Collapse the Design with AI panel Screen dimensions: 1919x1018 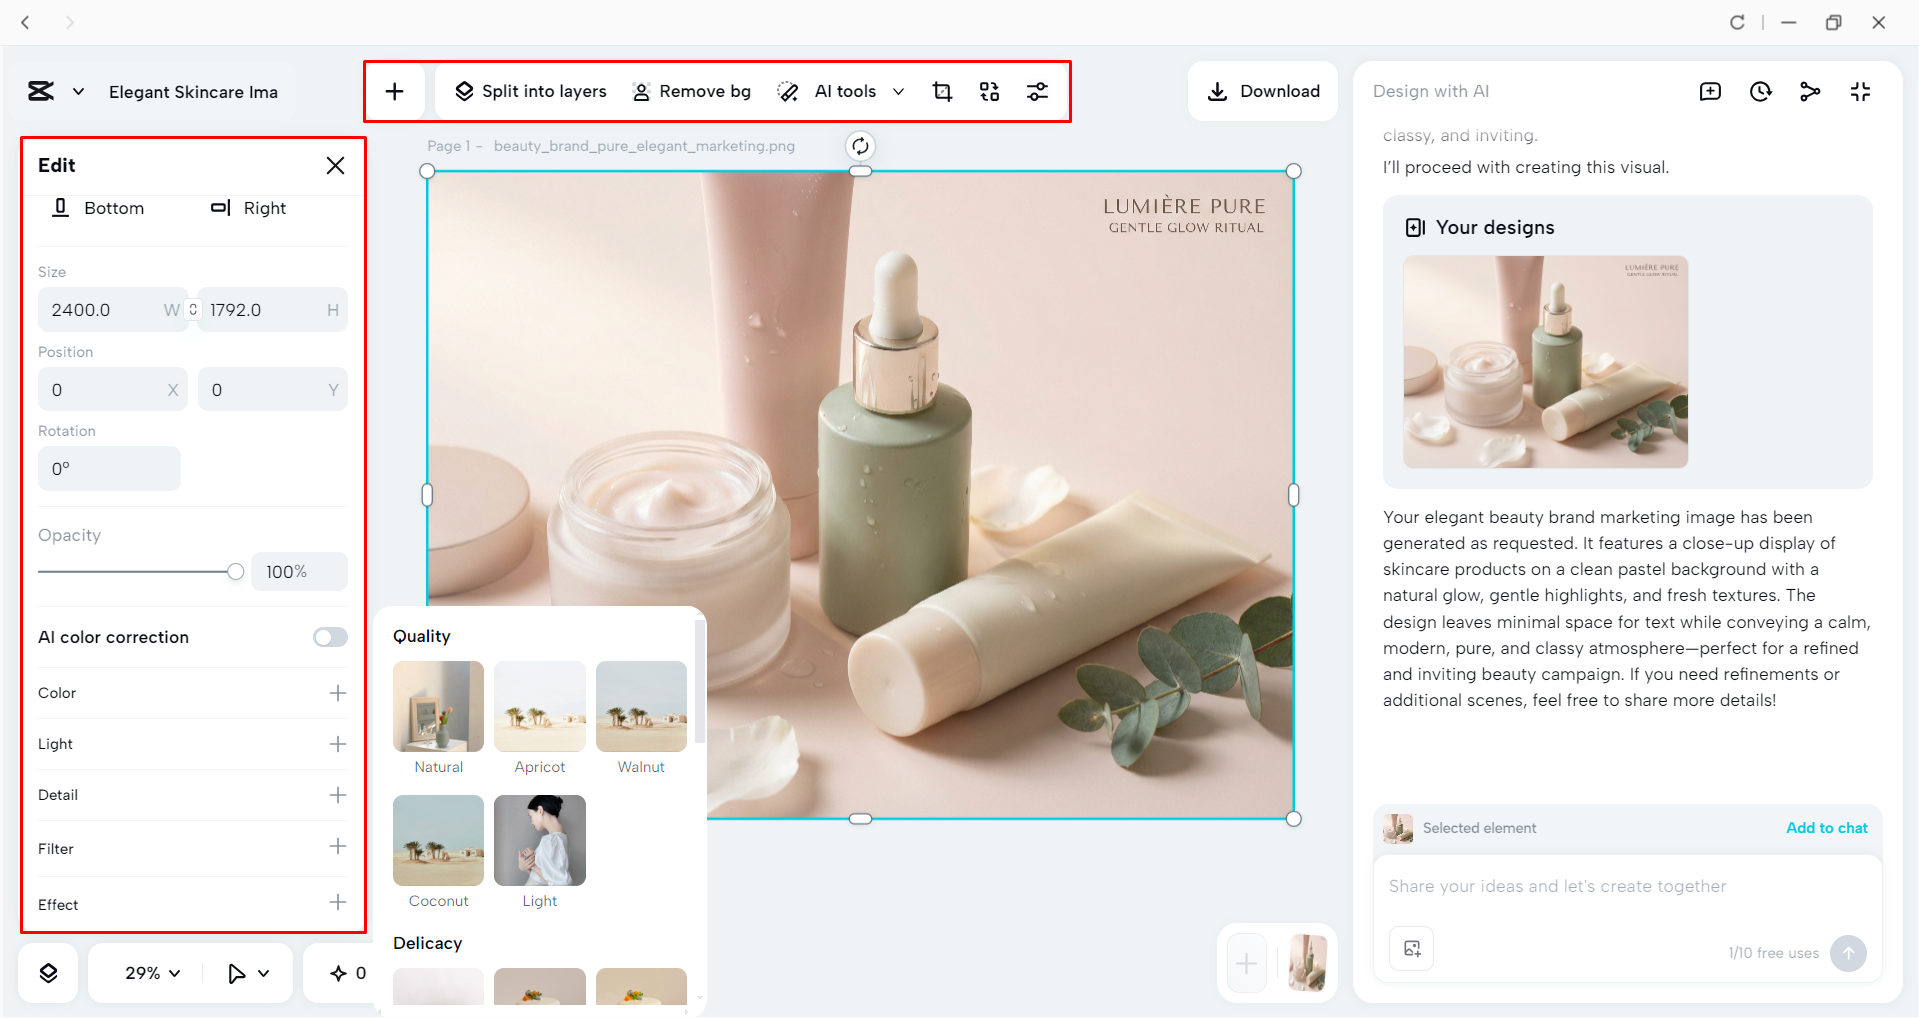point(1860,92)
